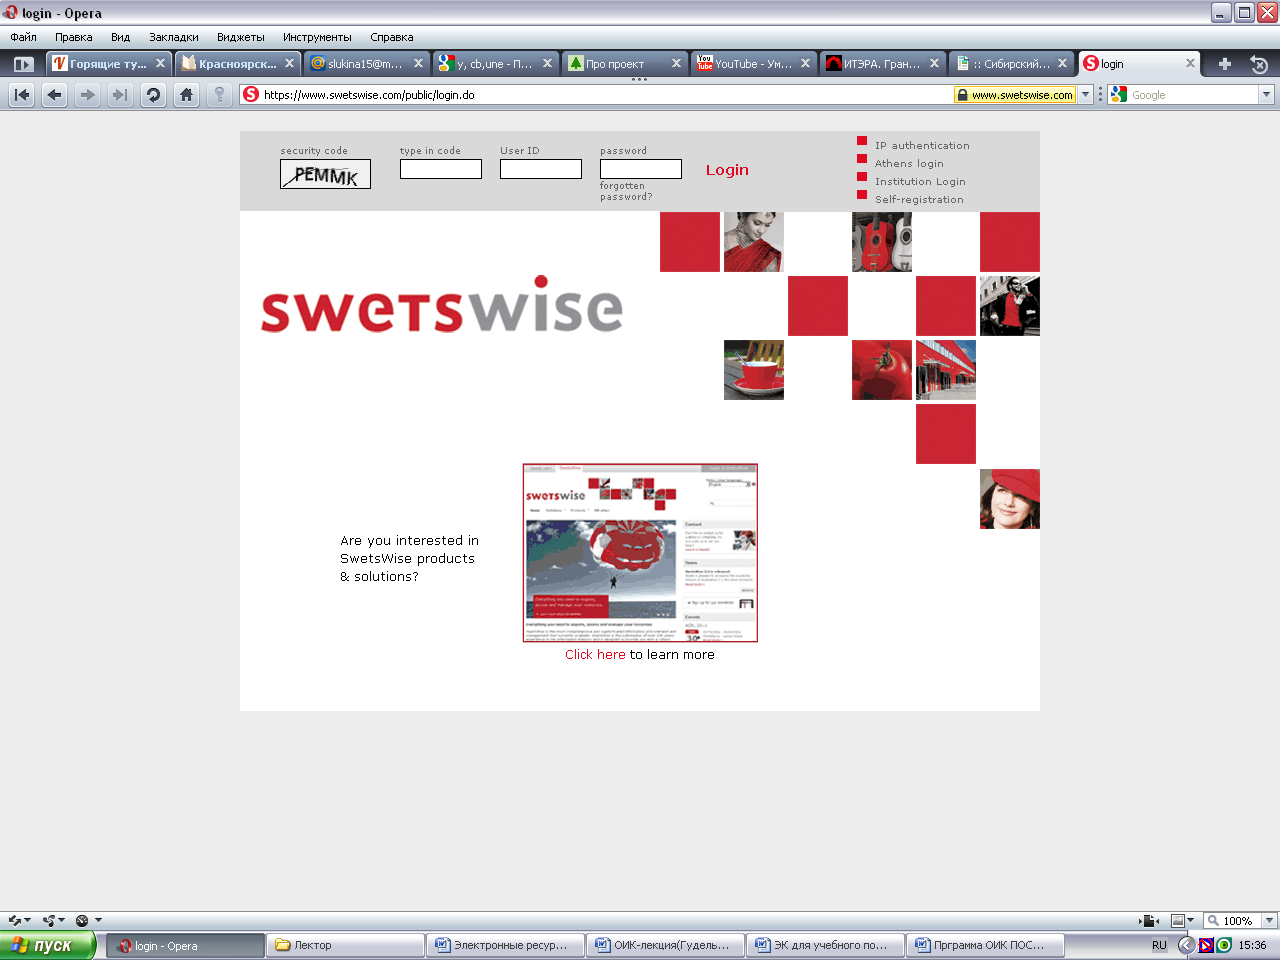Switch to the 'Сибирский...' tab
1280x960 pixels.
(1012, 64)
